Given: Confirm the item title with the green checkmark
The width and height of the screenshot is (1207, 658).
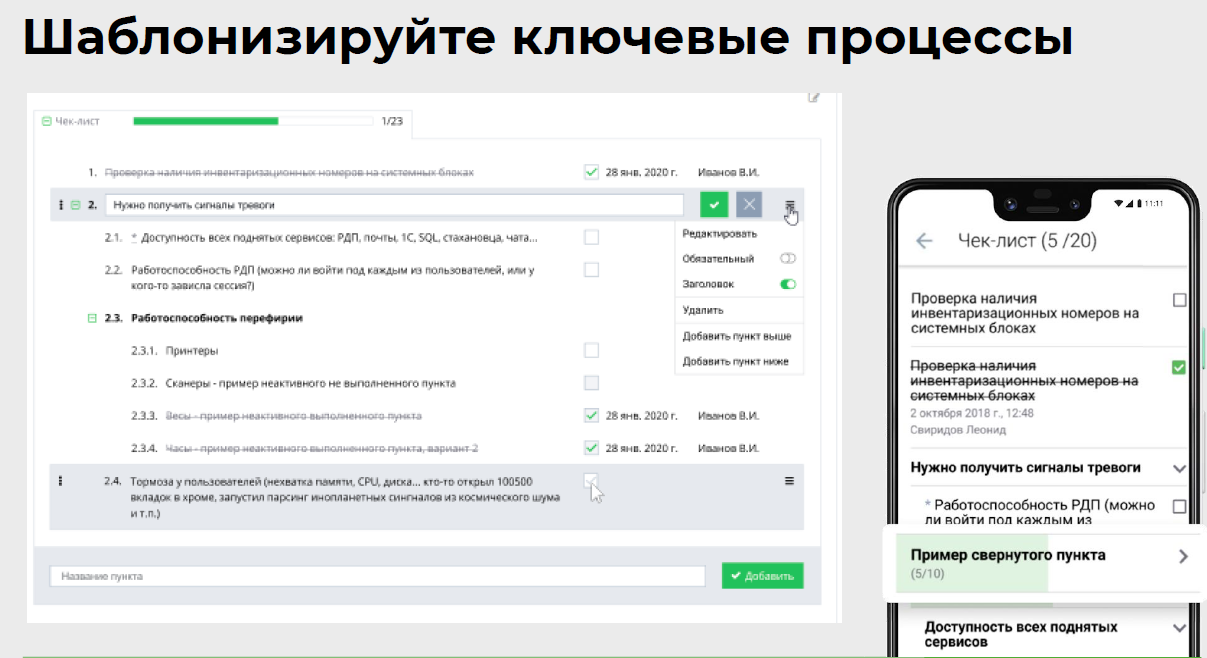Looking at the screenshot, I should [x=714, y=205].
